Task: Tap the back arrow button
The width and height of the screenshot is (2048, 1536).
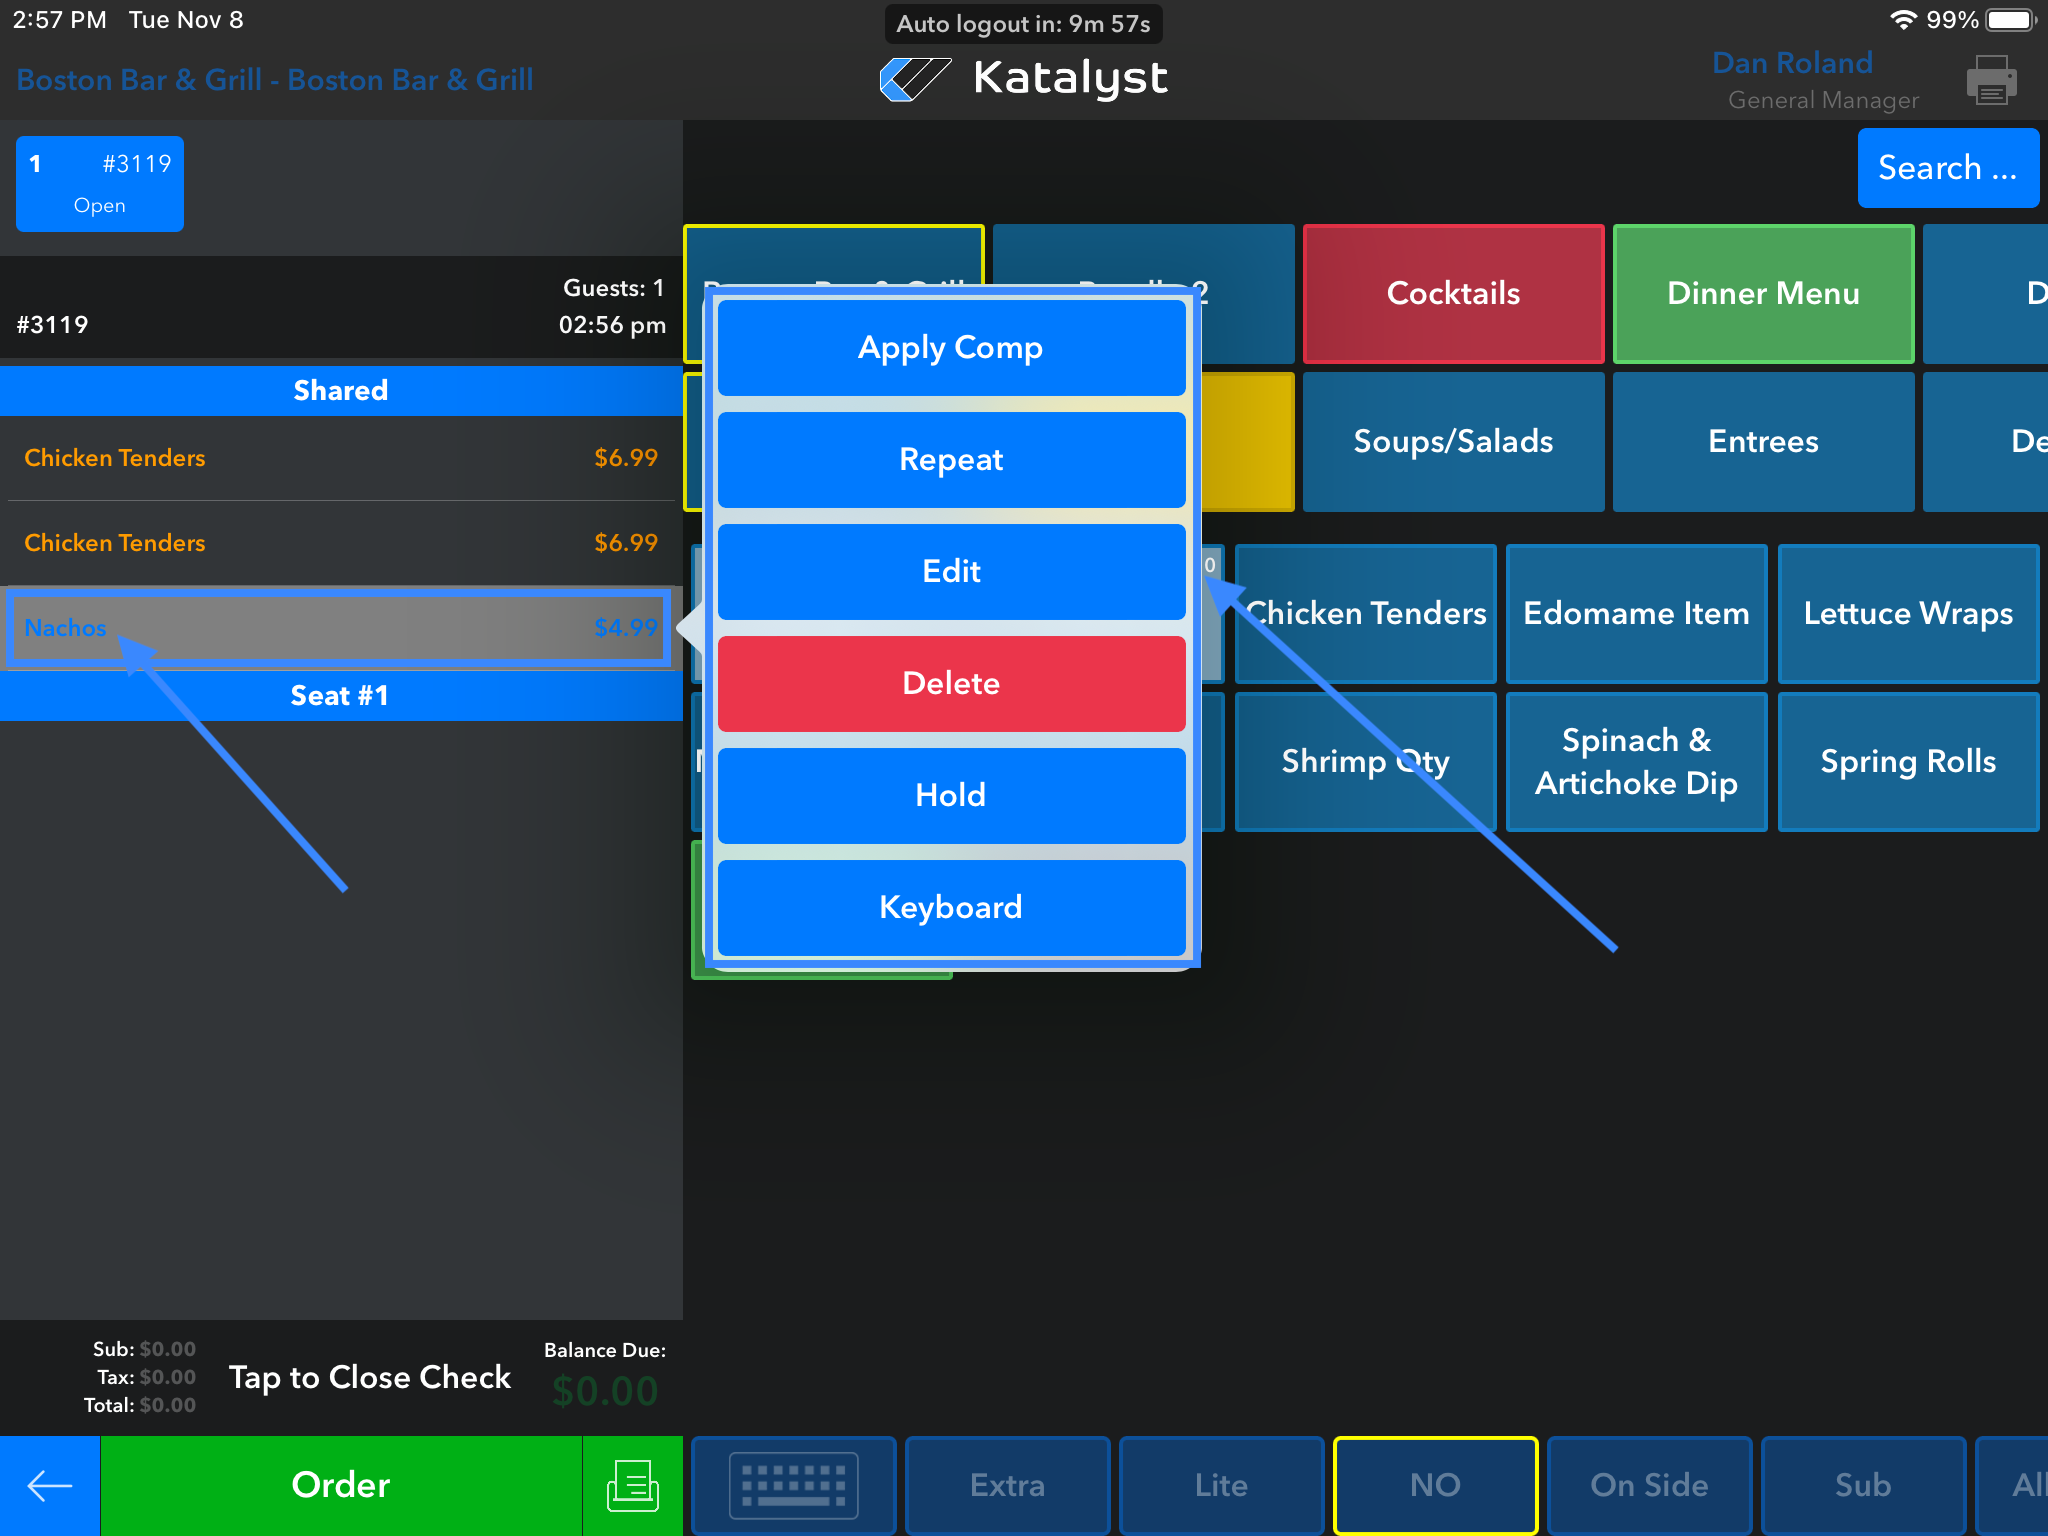Action: pos(49,1485)
